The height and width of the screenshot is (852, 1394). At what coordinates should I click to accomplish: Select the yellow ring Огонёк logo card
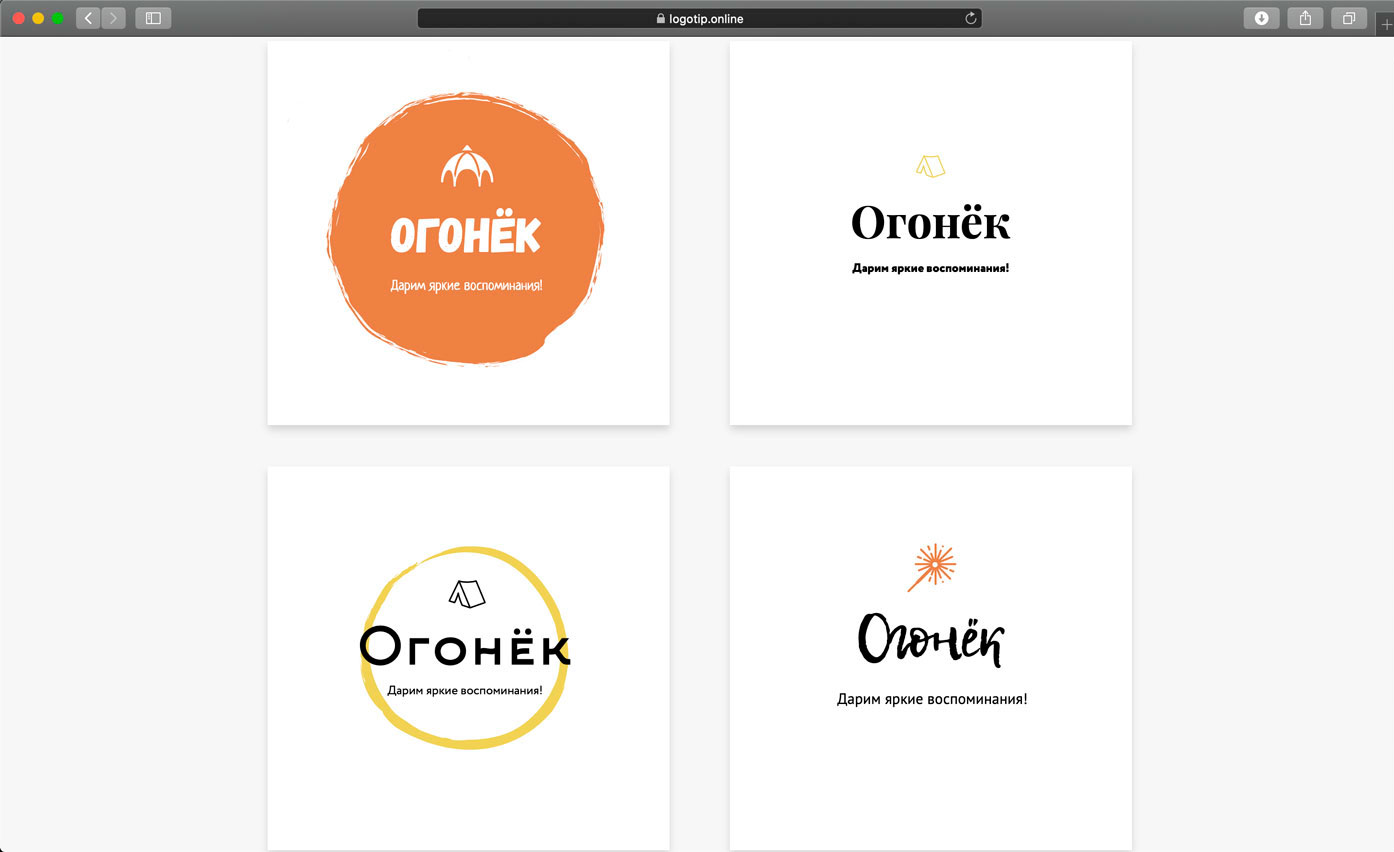(468, 658)
